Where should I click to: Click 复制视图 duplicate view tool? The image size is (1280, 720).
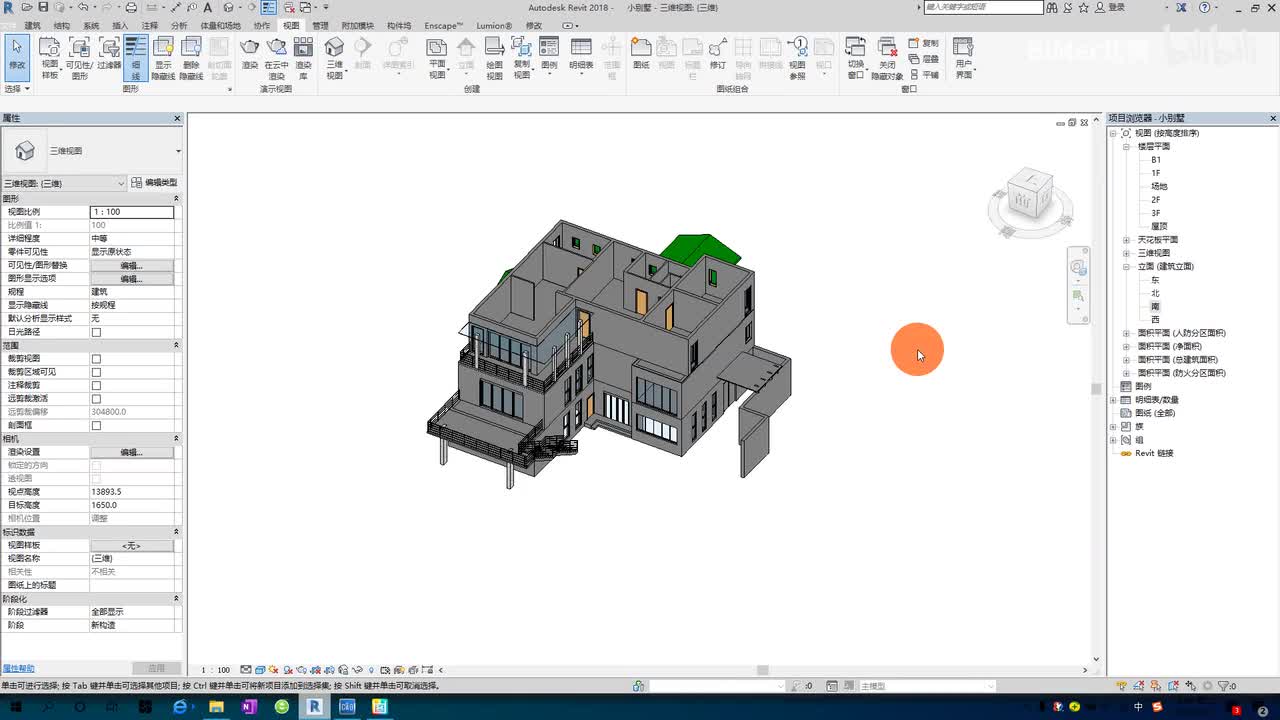(x=522, y=58)
